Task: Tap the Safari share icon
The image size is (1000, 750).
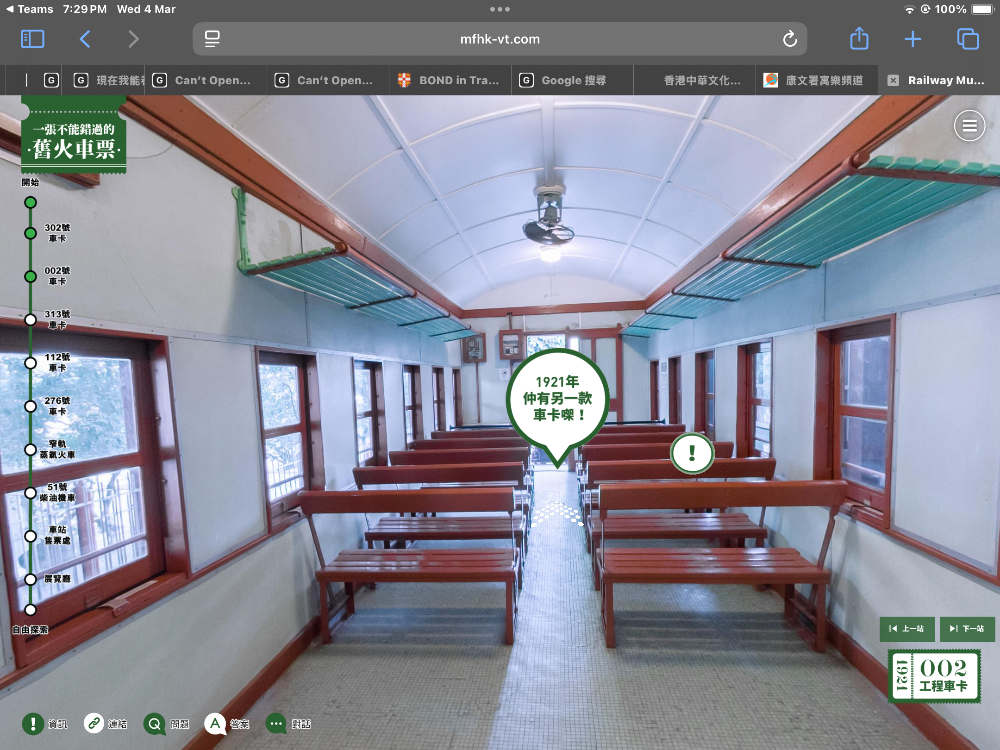Action: click(x=859, y=39)
